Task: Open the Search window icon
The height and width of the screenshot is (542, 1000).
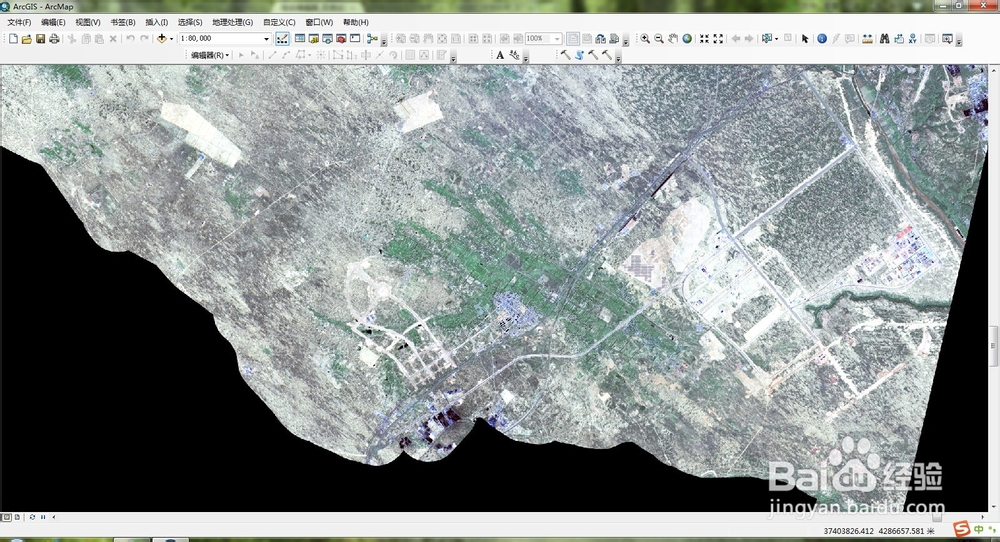Action: (327, 39)
